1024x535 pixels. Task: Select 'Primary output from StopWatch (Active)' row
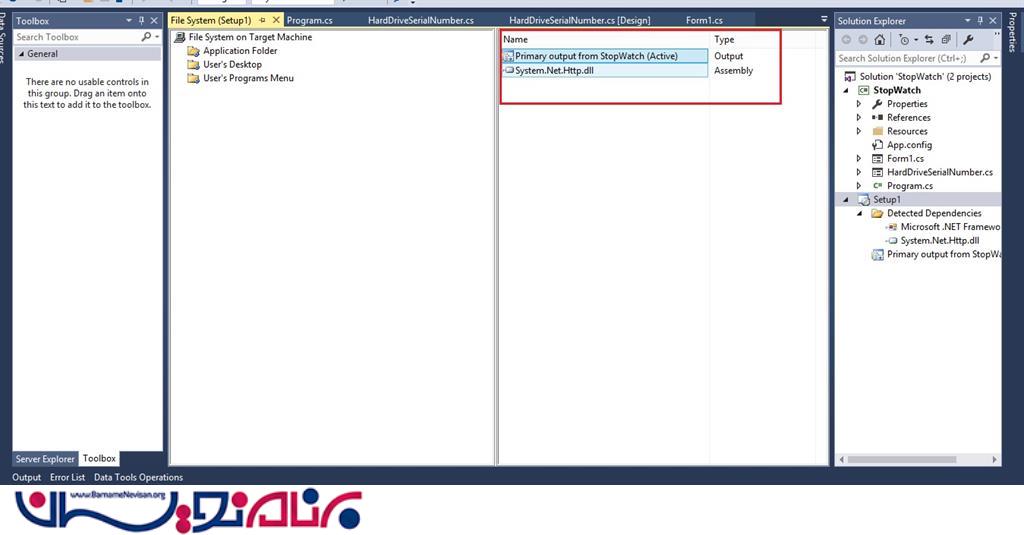pyautogui.click(x=605, y=56)
